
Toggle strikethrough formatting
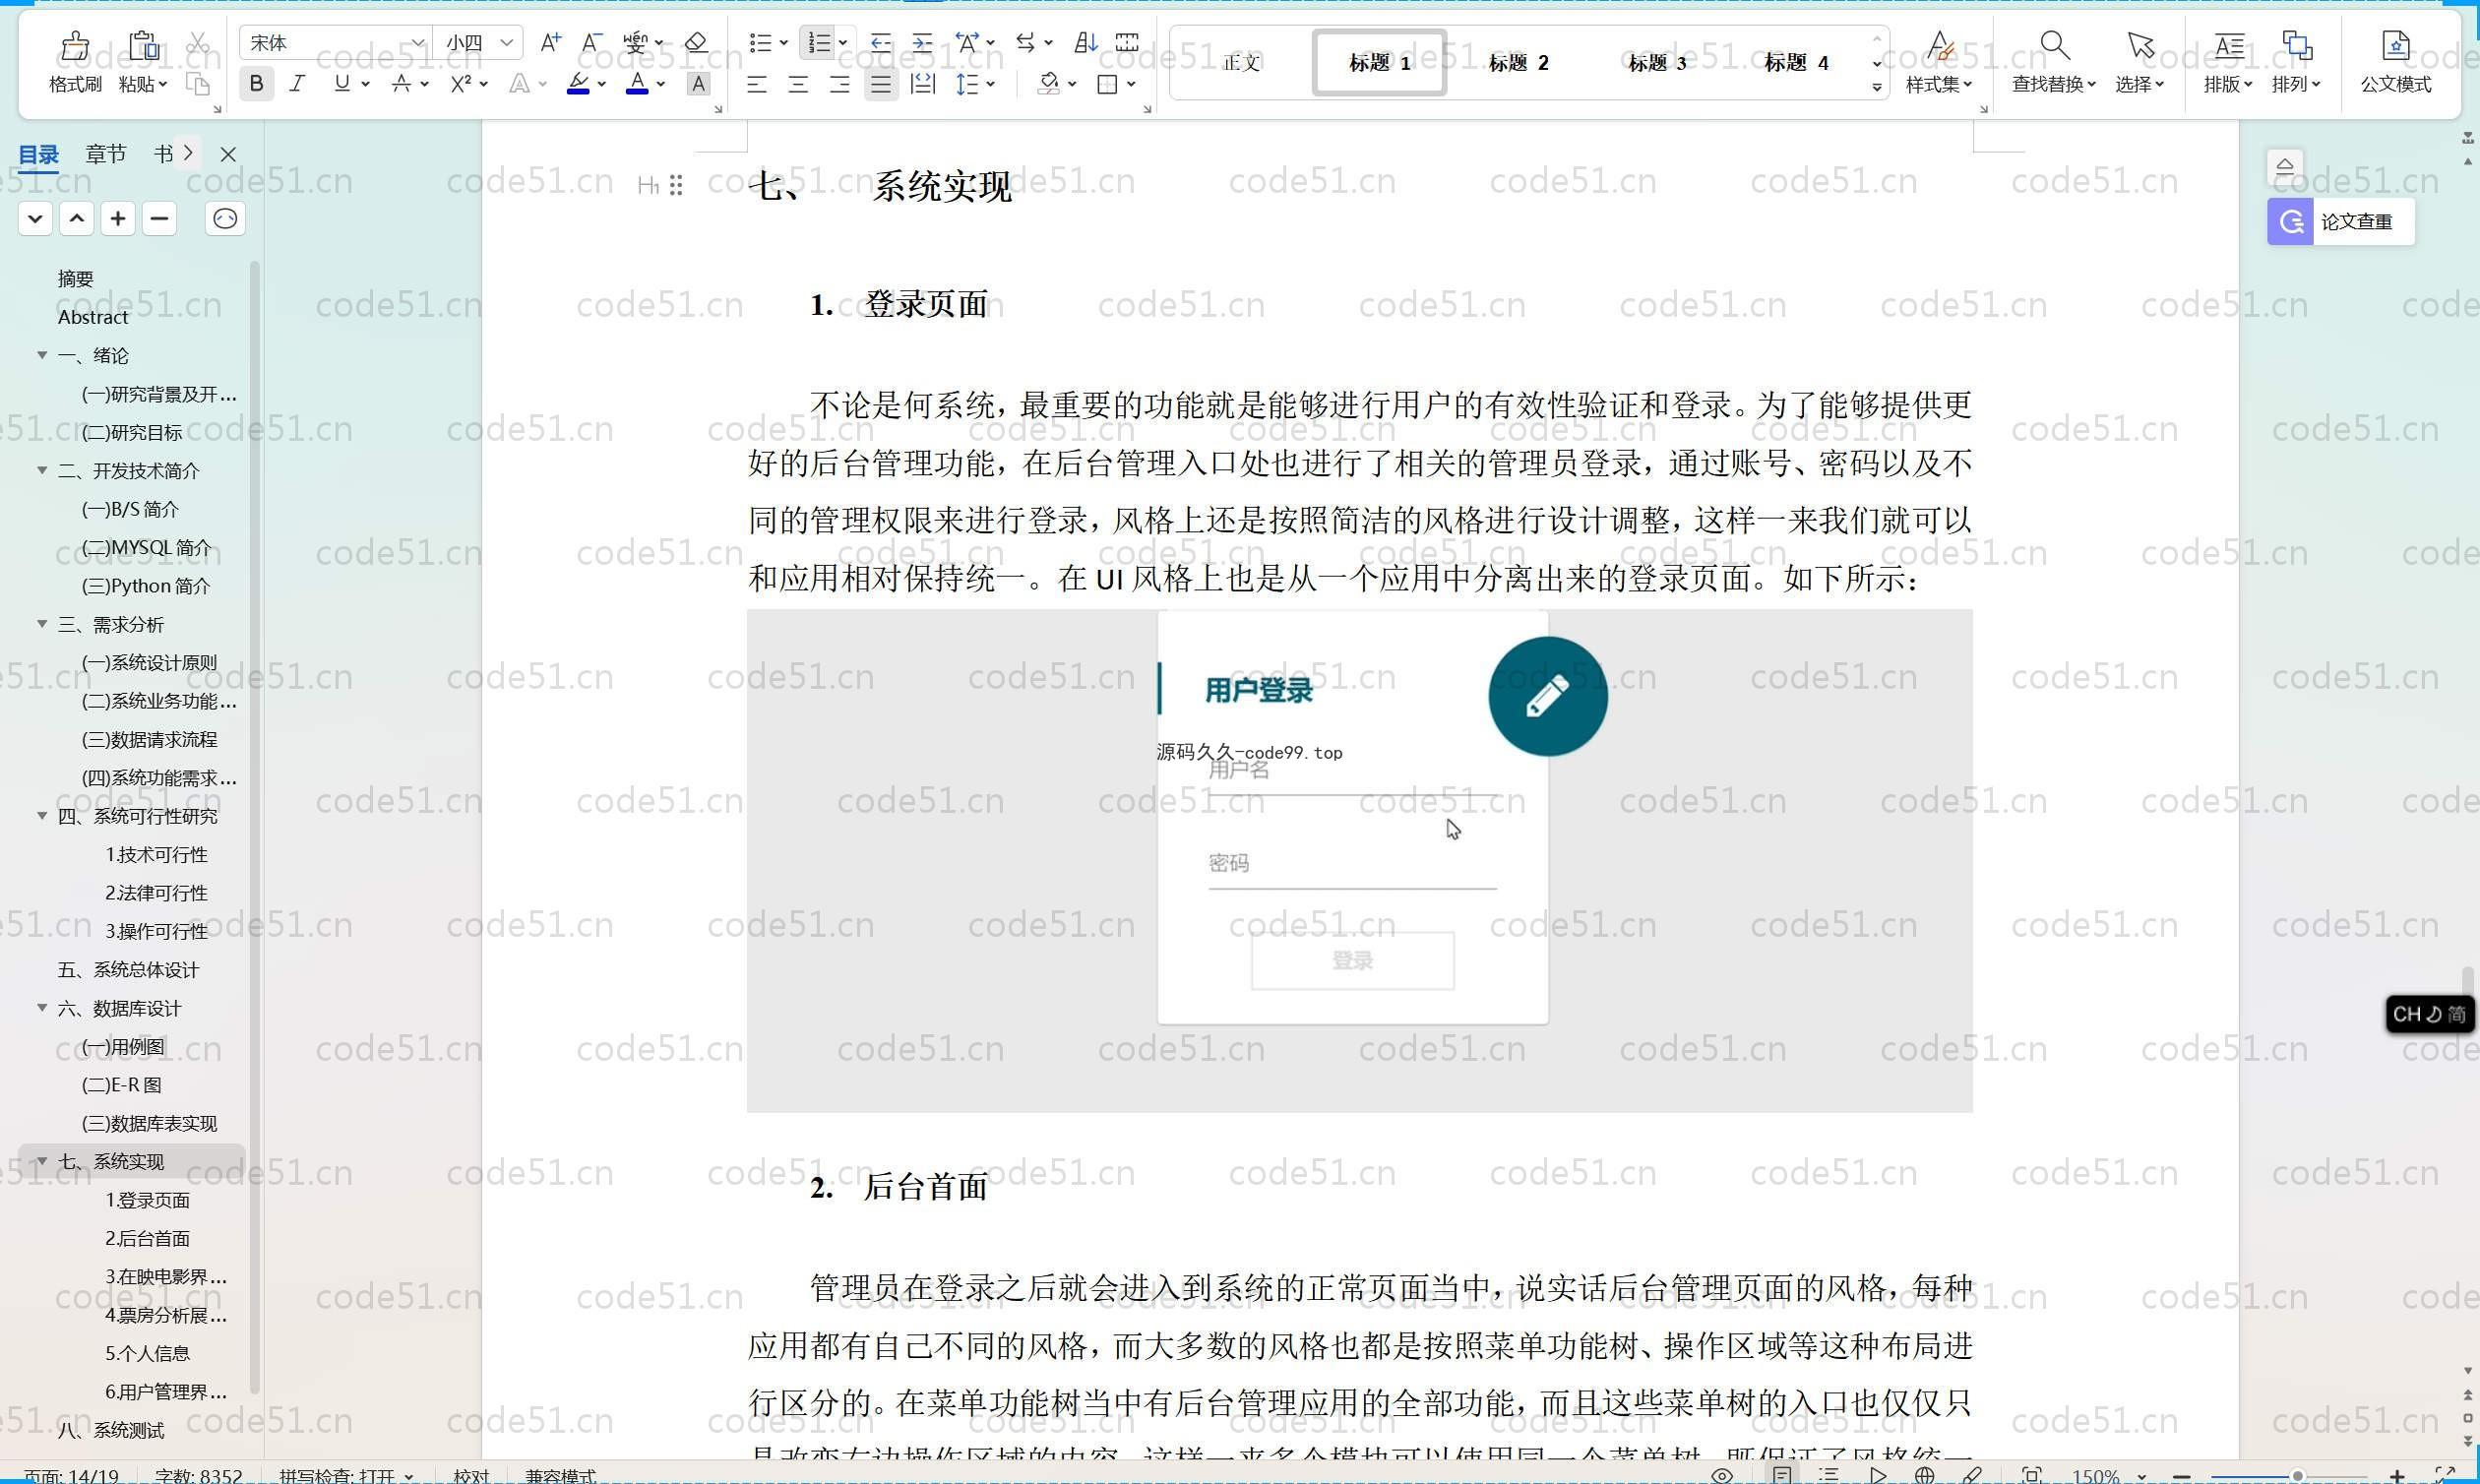401,84
